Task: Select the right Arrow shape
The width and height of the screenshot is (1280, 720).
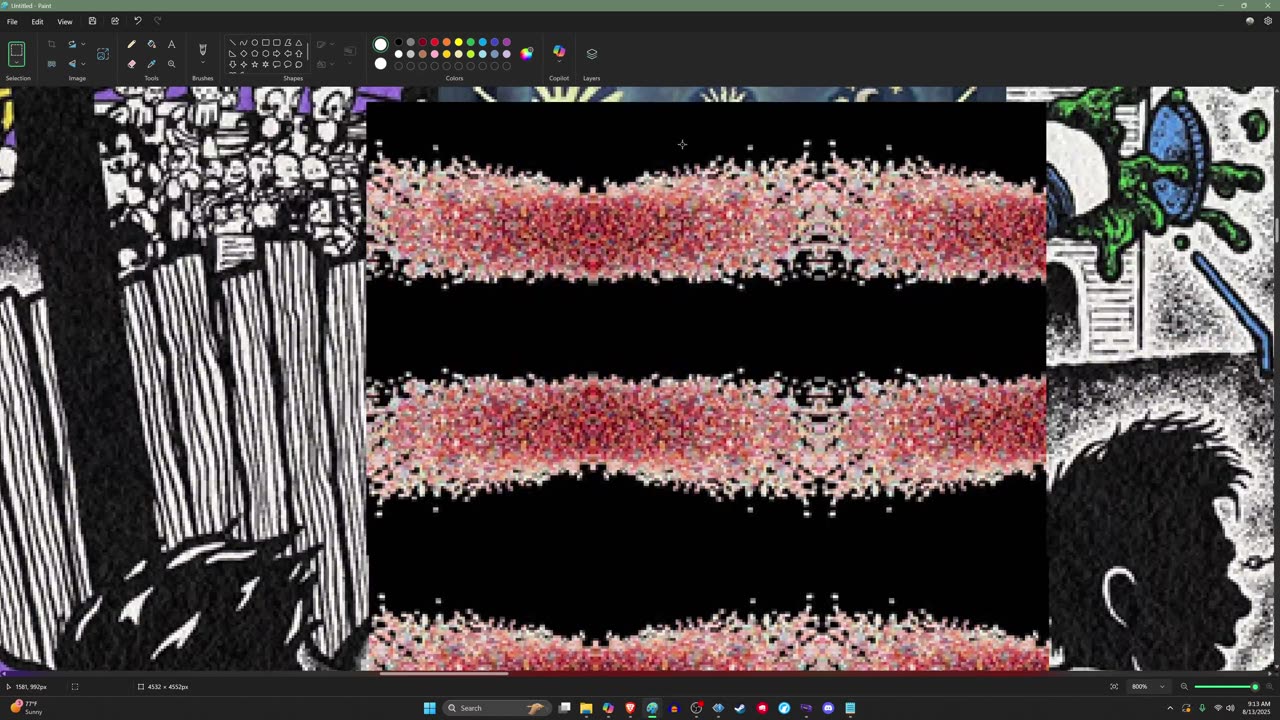Action: click(x=276, y=53)
